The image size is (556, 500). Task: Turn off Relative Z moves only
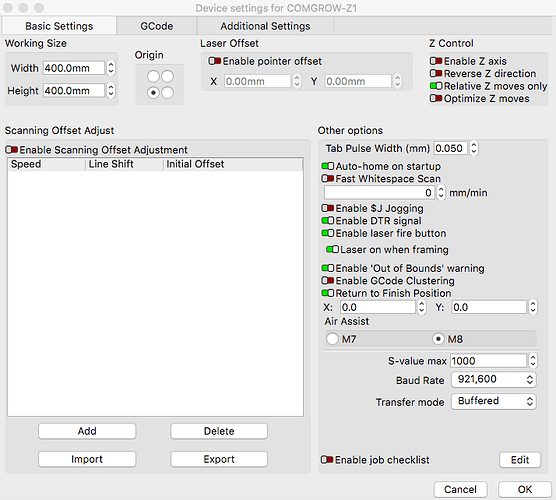(436, 86)
